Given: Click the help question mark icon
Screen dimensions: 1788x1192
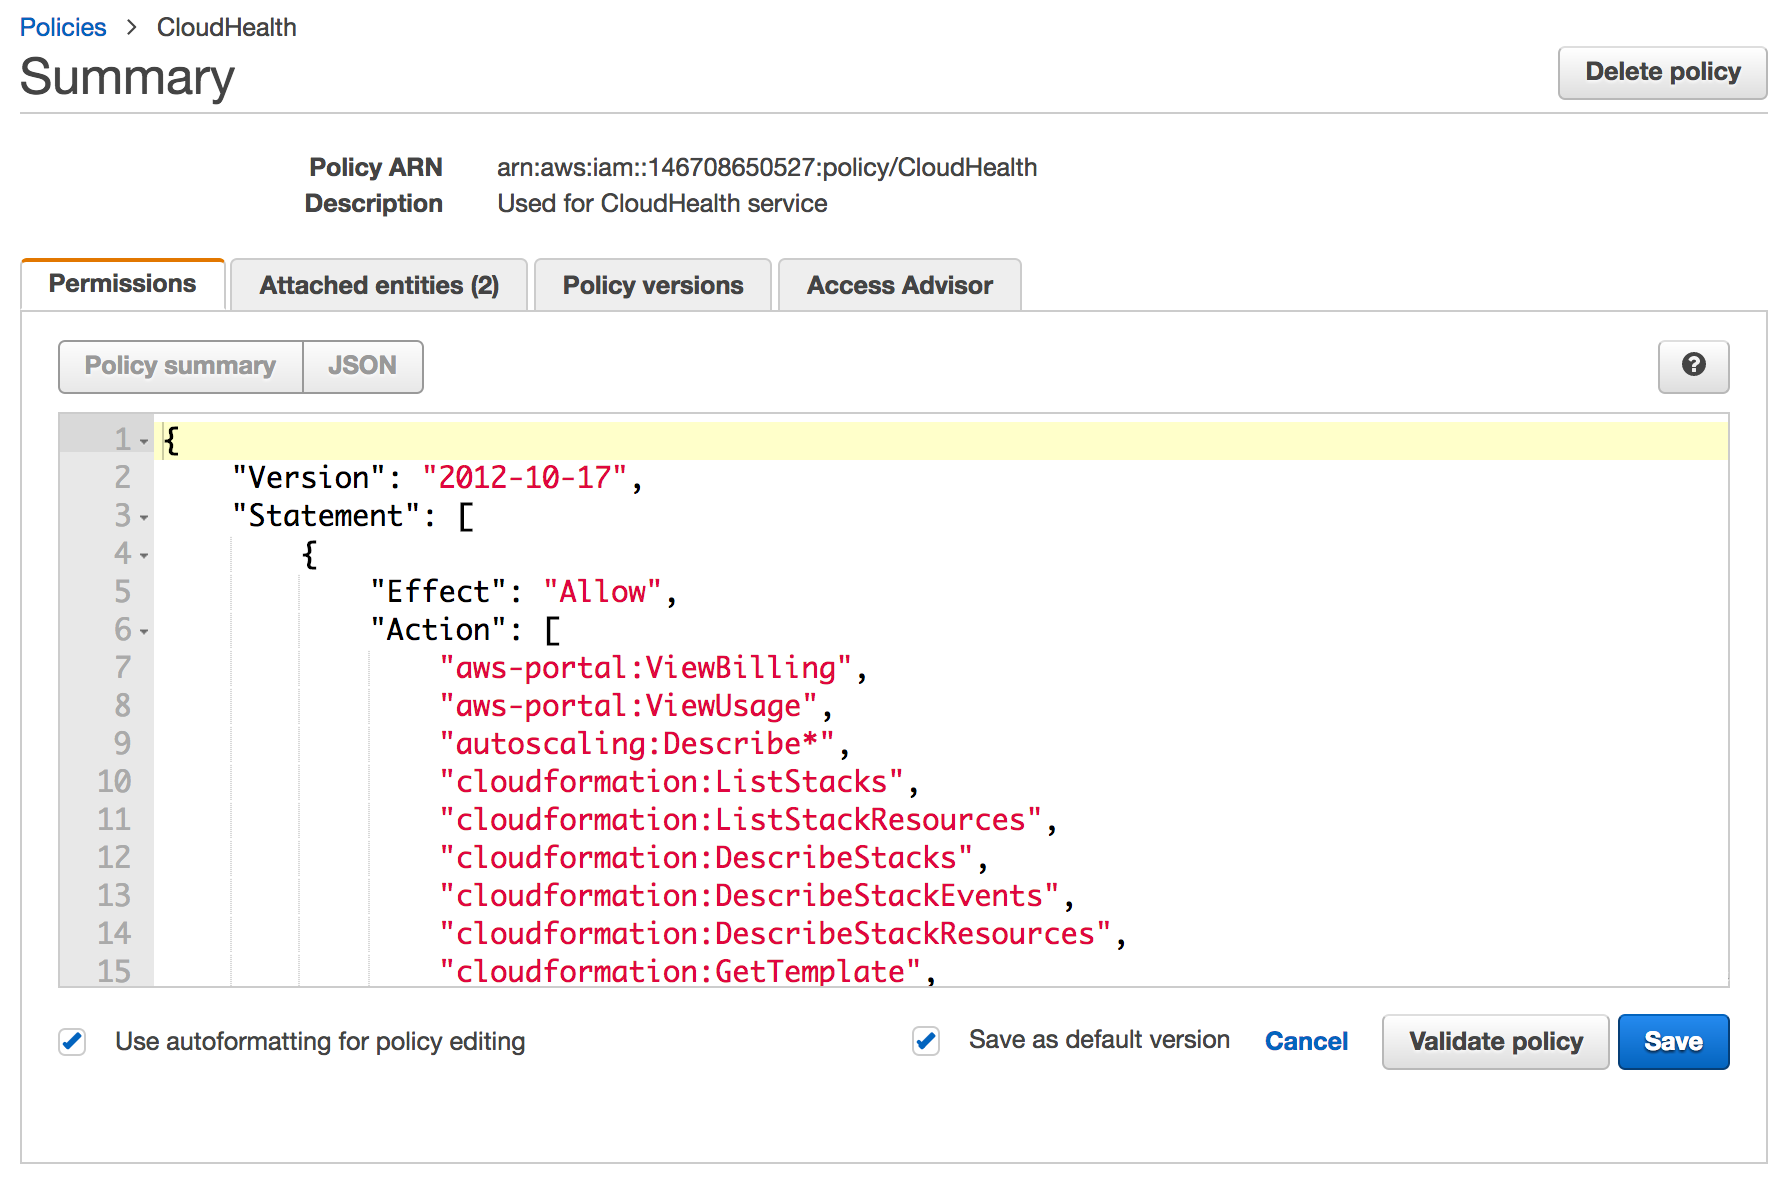Looking at the screenshot, I should point(1693,366).
